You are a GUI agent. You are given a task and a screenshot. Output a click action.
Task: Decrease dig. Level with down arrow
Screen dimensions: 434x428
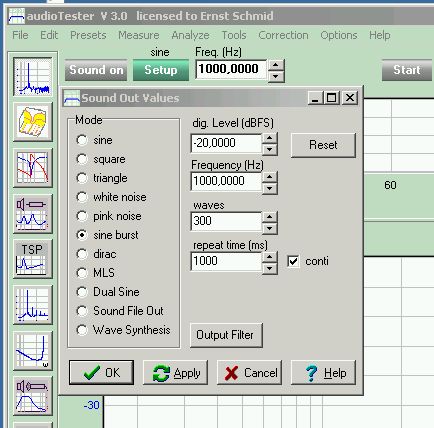click(270, 149)
